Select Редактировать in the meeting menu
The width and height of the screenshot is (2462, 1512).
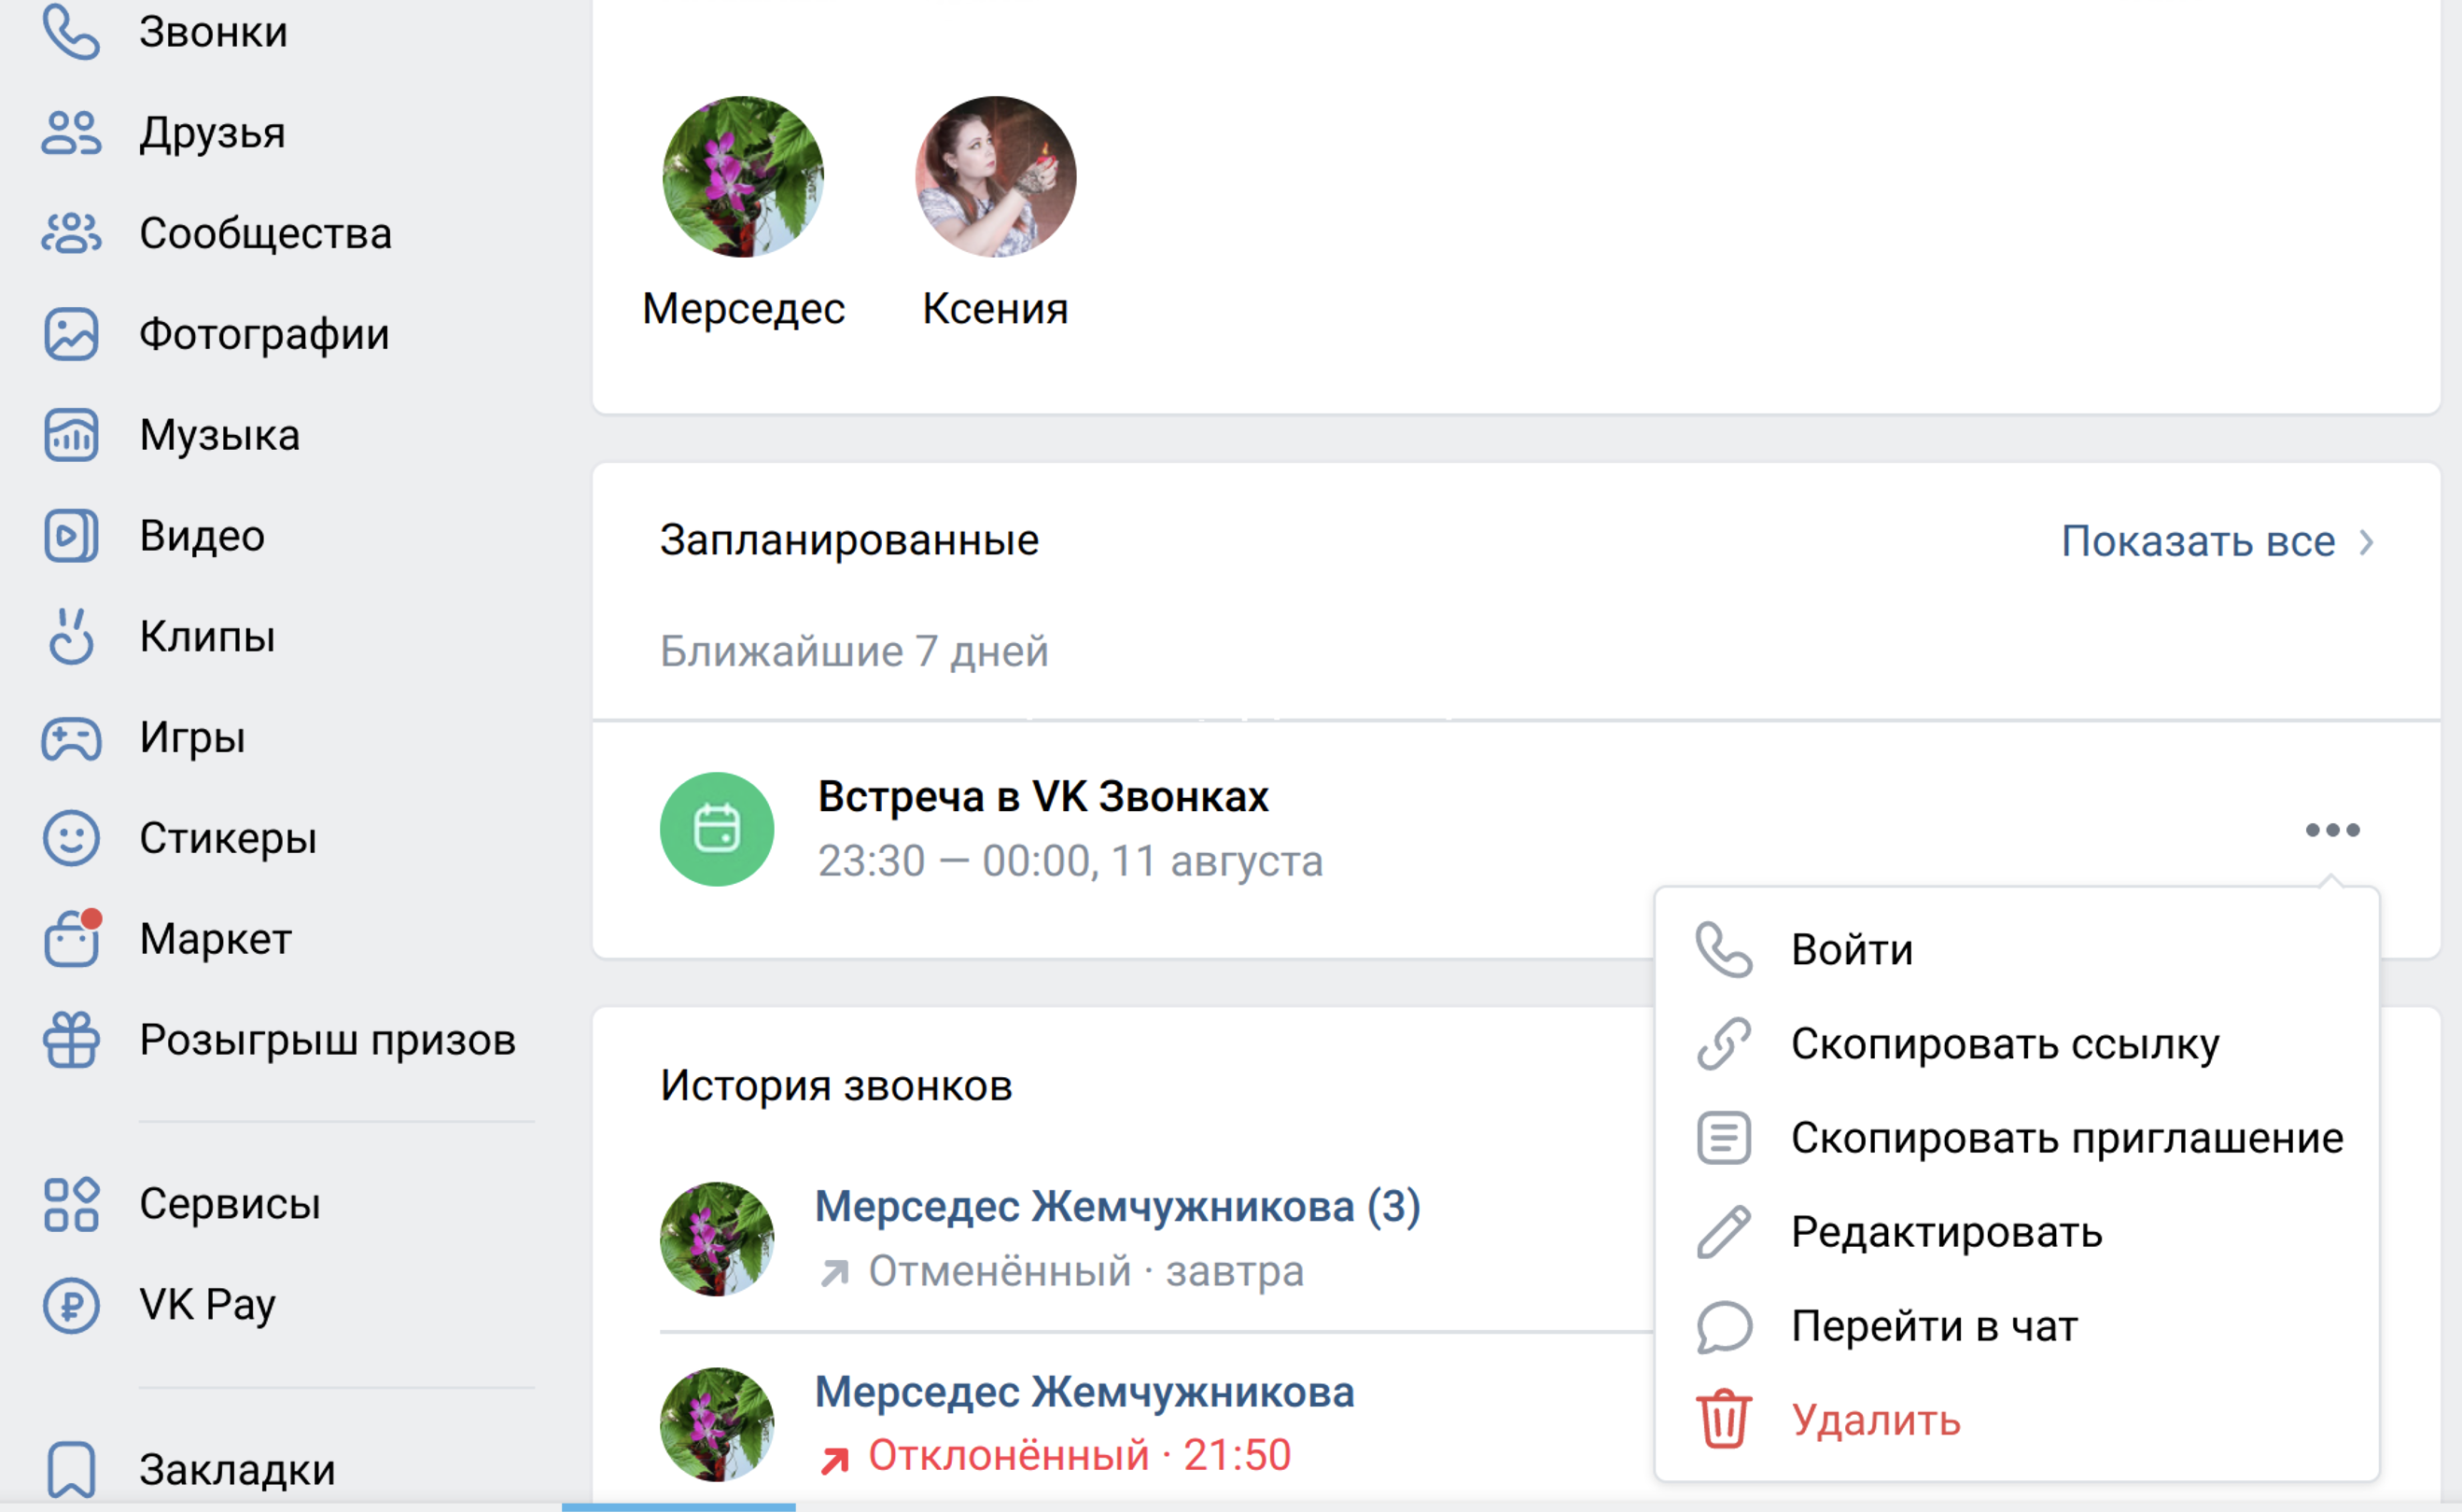pyautogui.click(x=1946, y=1232)
